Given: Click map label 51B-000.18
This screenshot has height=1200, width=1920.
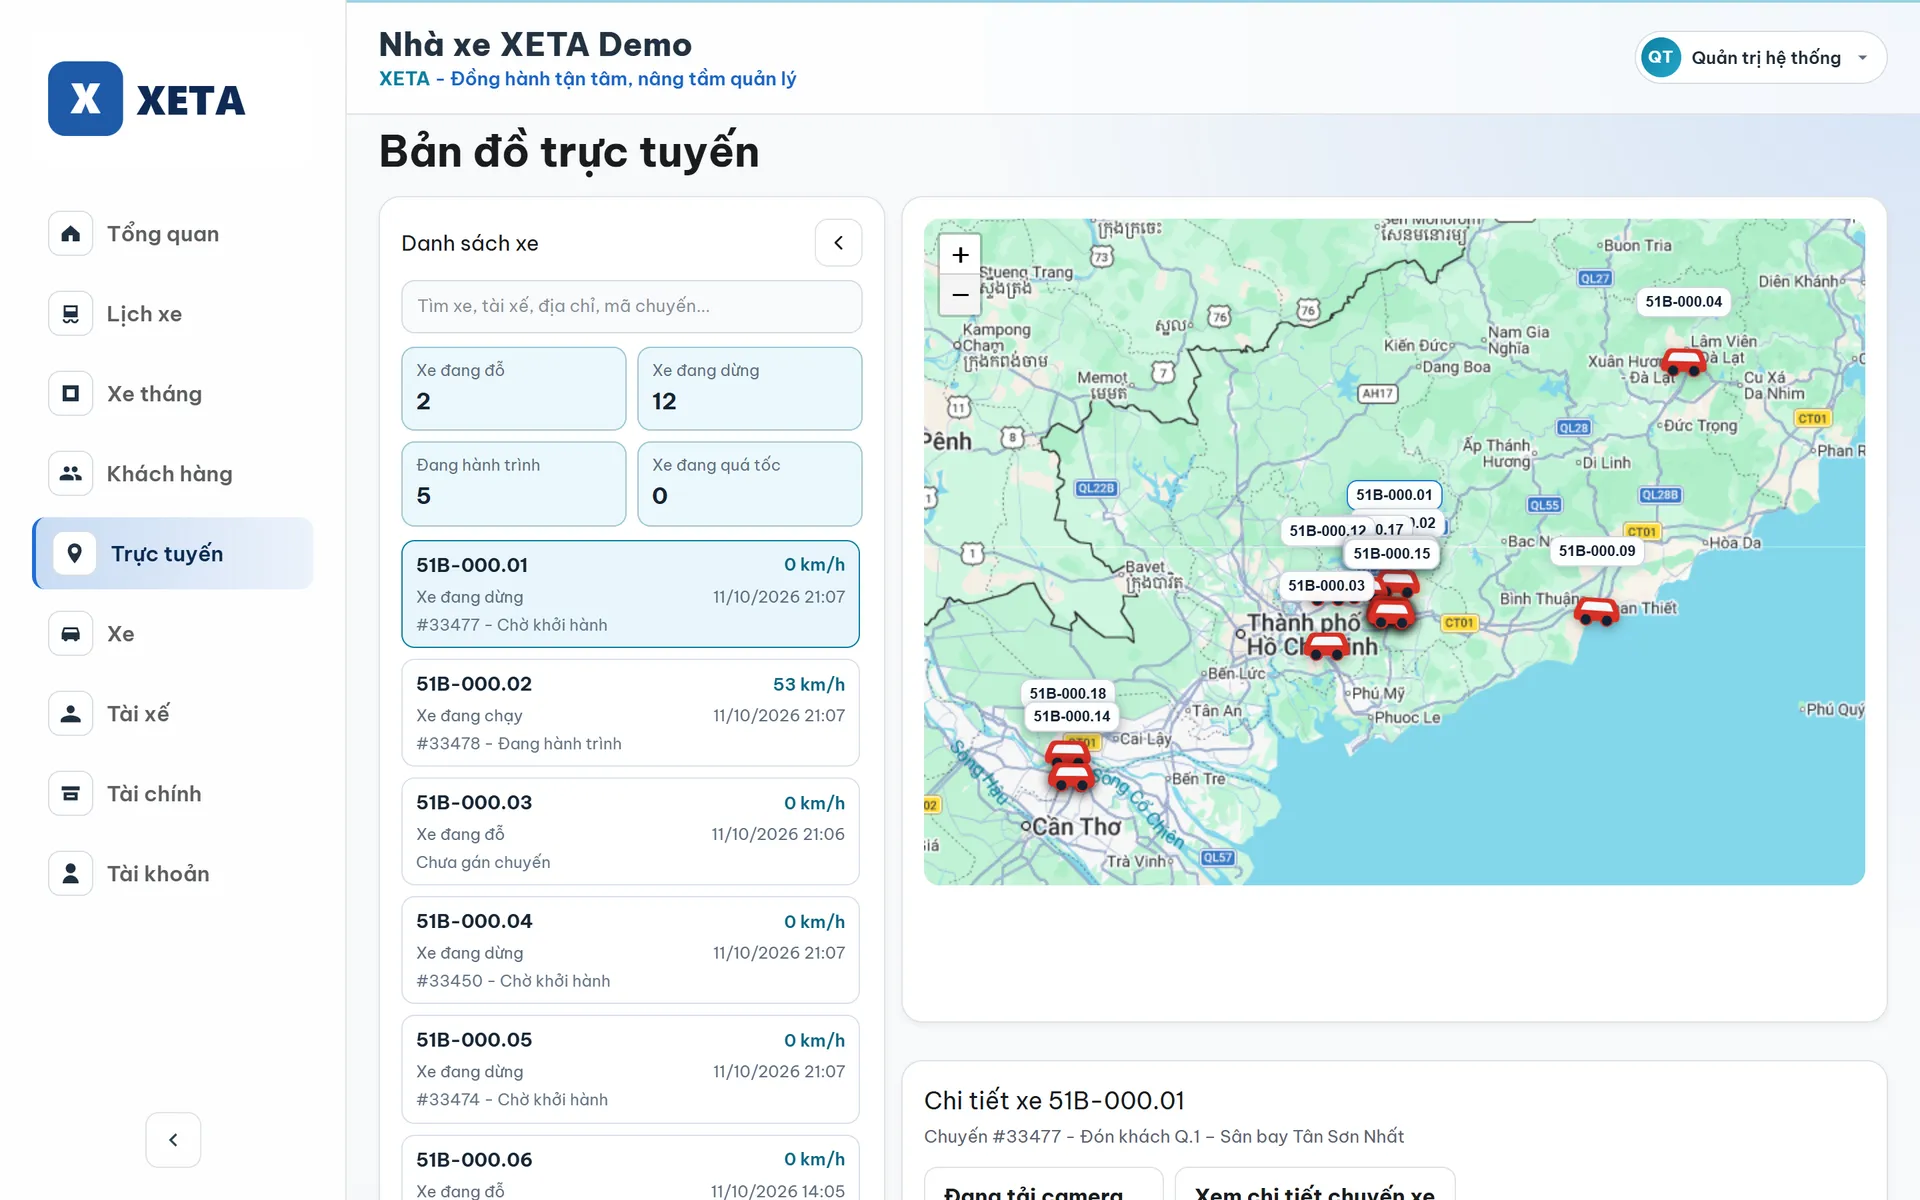Looking at the screenshot, I should pos(1068,693).
